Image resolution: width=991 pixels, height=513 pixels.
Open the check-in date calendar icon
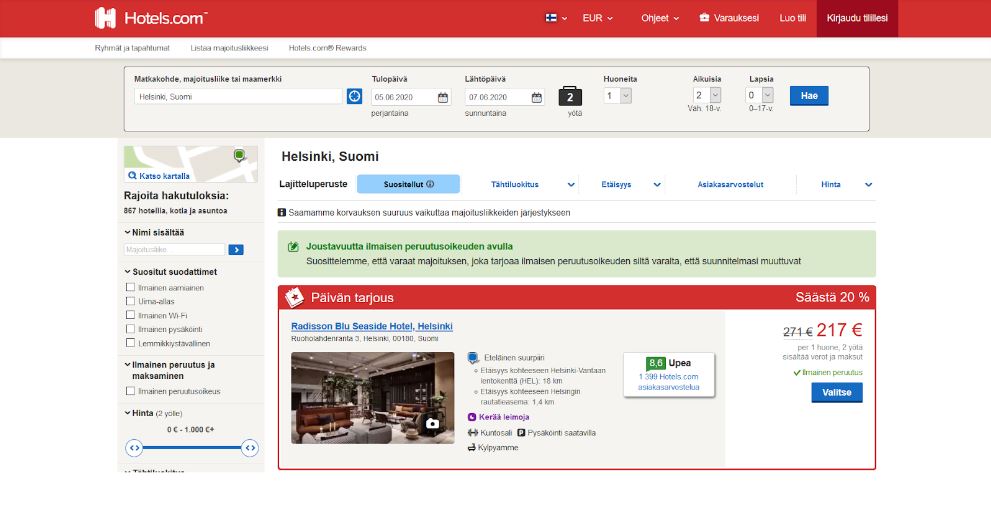(x=443, y=97)
